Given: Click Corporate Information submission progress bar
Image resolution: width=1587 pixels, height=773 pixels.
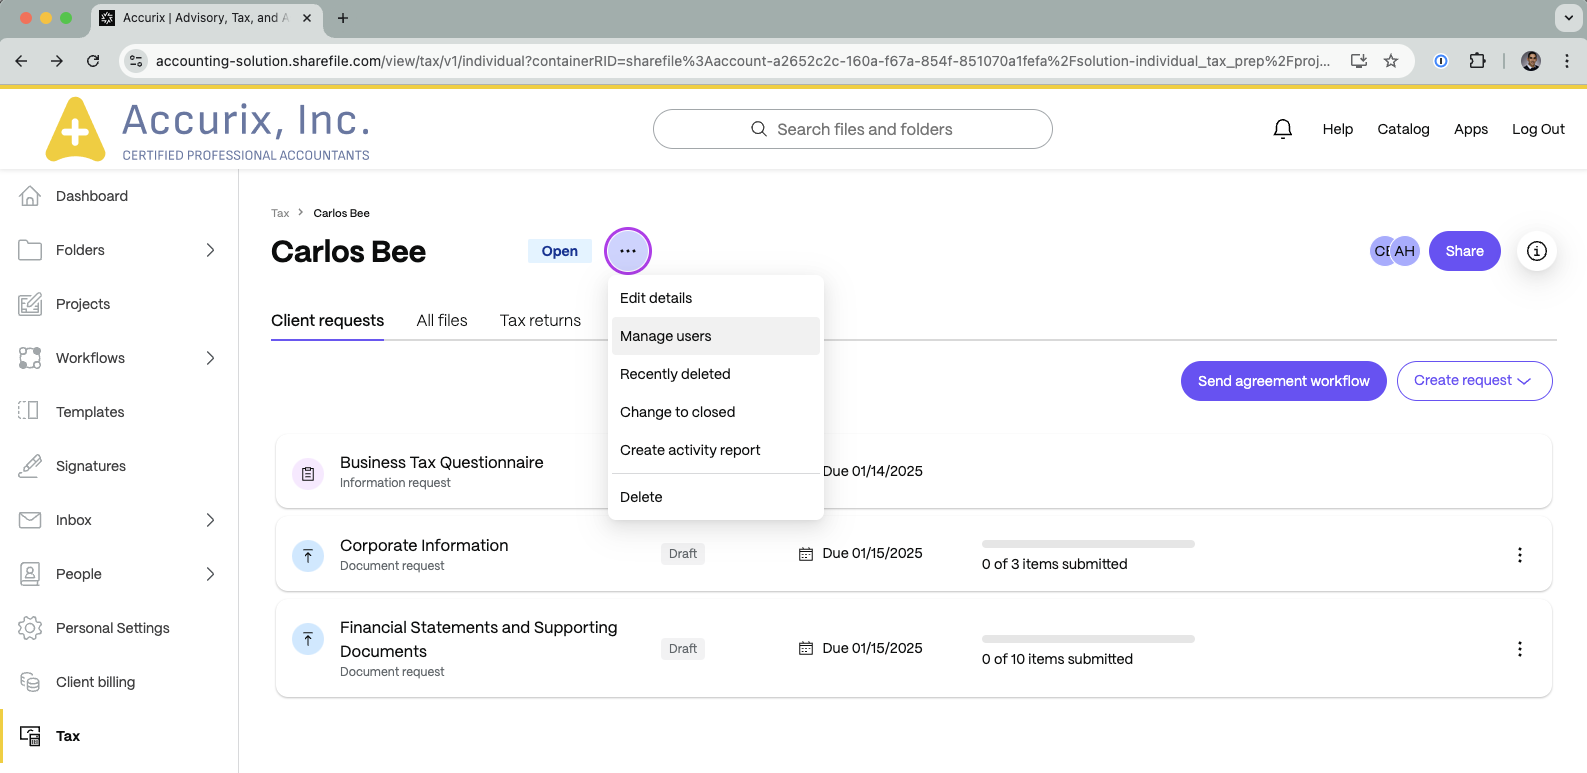Looking at the screenshot, I should tap(1088, 544).
